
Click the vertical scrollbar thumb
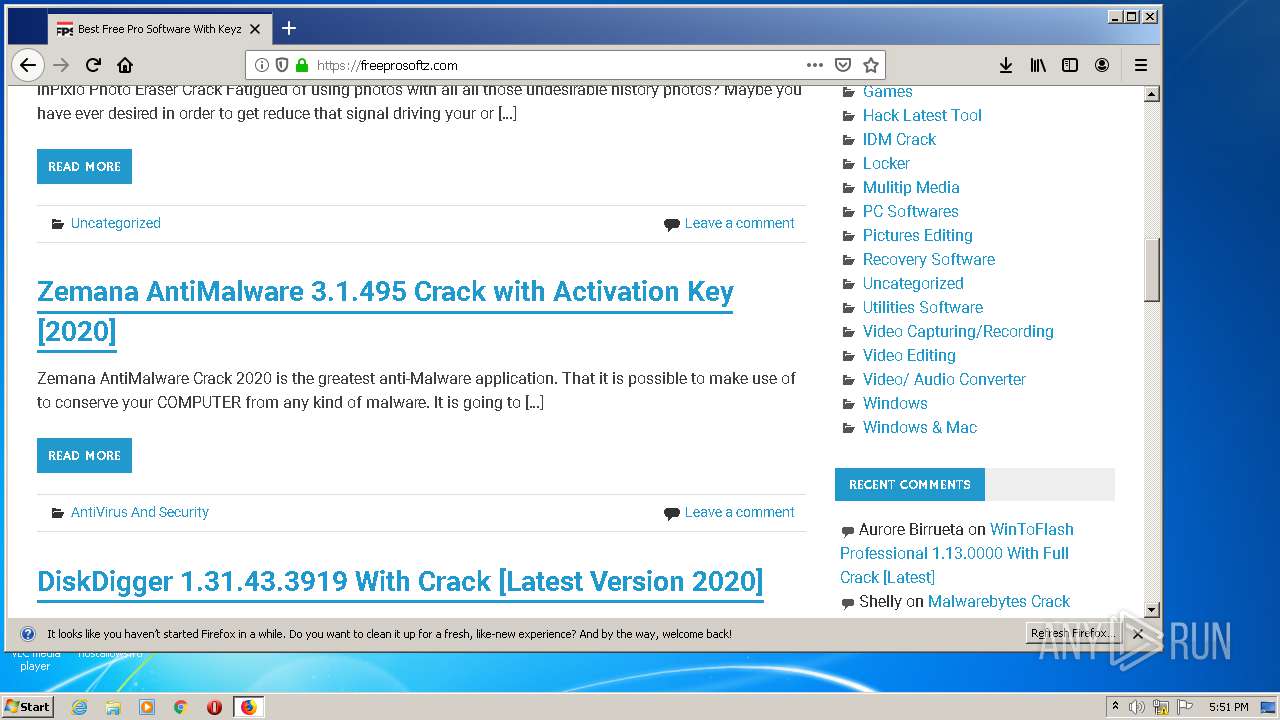pyautogui.click(x=1152, y=269)
